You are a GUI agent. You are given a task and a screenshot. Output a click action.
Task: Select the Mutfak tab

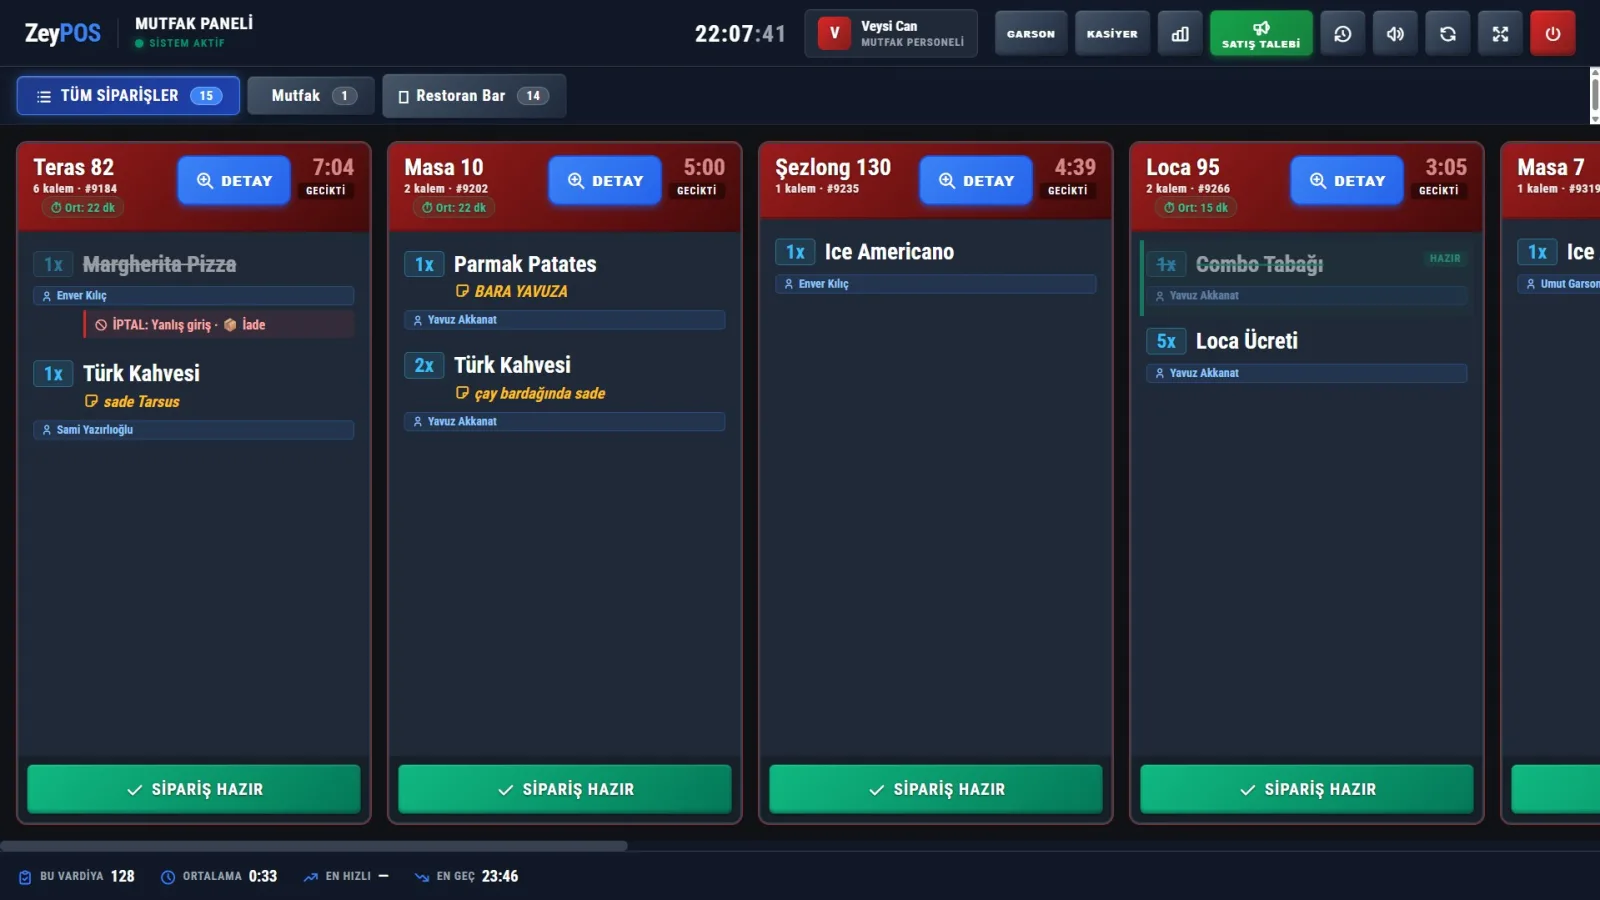pyautogui.click(x=311, y=96)
